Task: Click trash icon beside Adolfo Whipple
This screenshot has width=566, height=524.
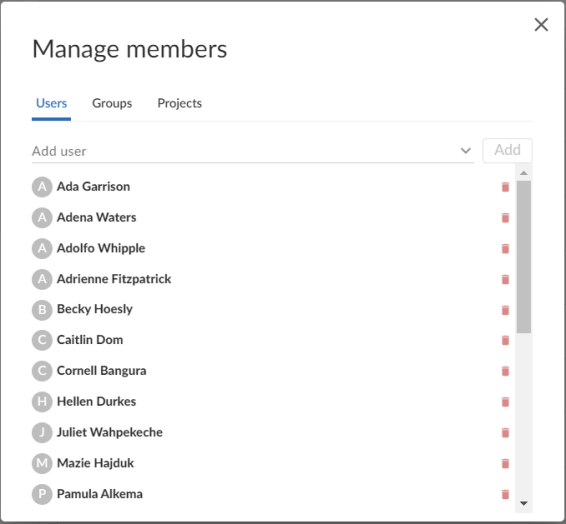Action: point(505,248)
